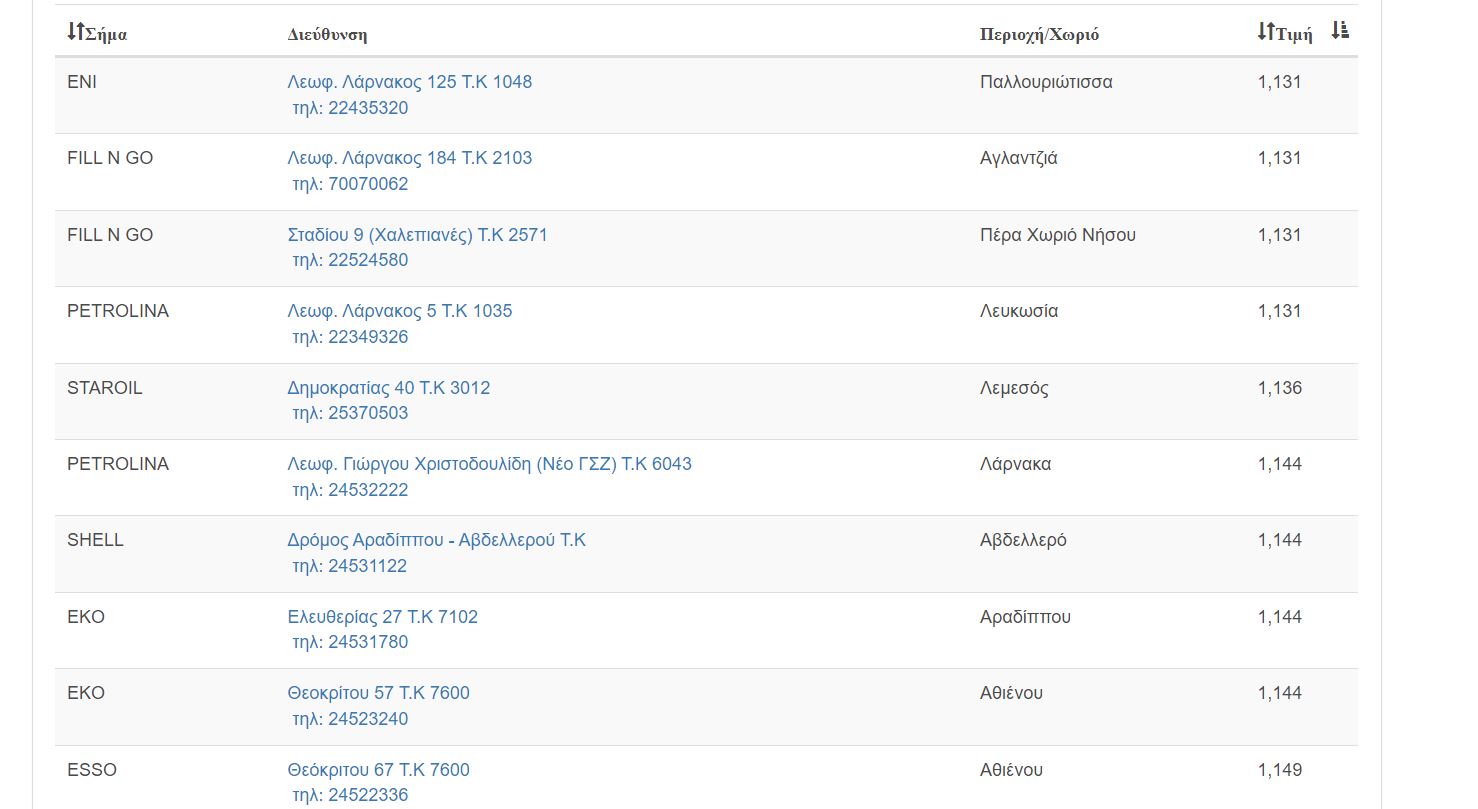Viewport: 1478px width, 809px height.
Task: Select price 1,144 in the SHELL row
Action: (1279, 540)
